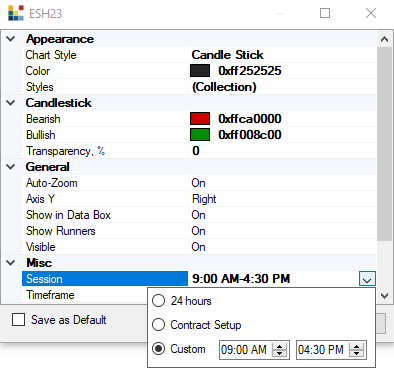This screenshot has width=394, height=376.
Task: Click the ESH23 app icon in title bar
Action: tap(16, 13)
